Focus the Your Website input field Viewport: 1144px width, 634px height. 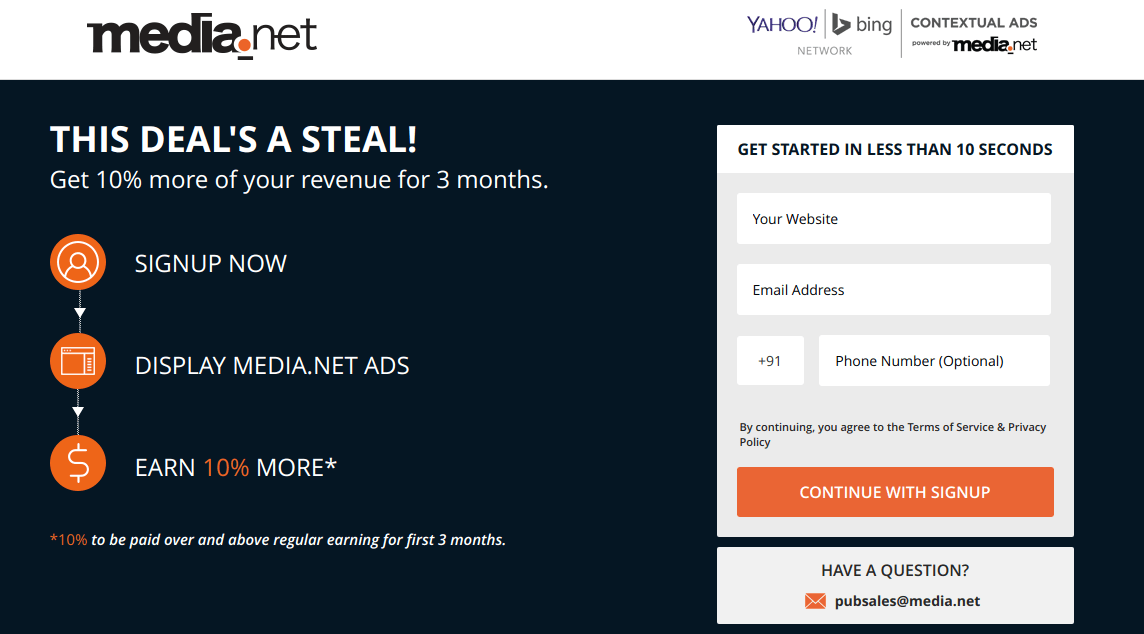[894, 219]
